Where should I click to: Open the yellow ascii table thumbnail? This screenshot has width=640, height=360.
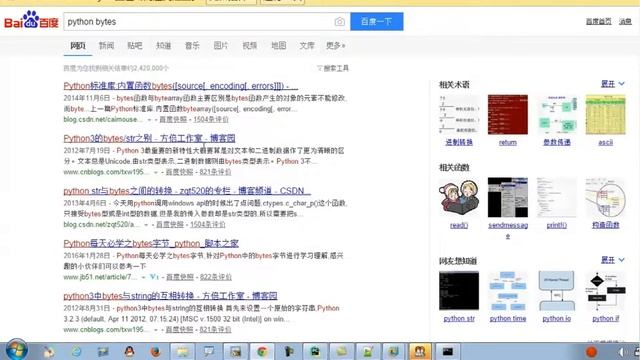point(605,115)
